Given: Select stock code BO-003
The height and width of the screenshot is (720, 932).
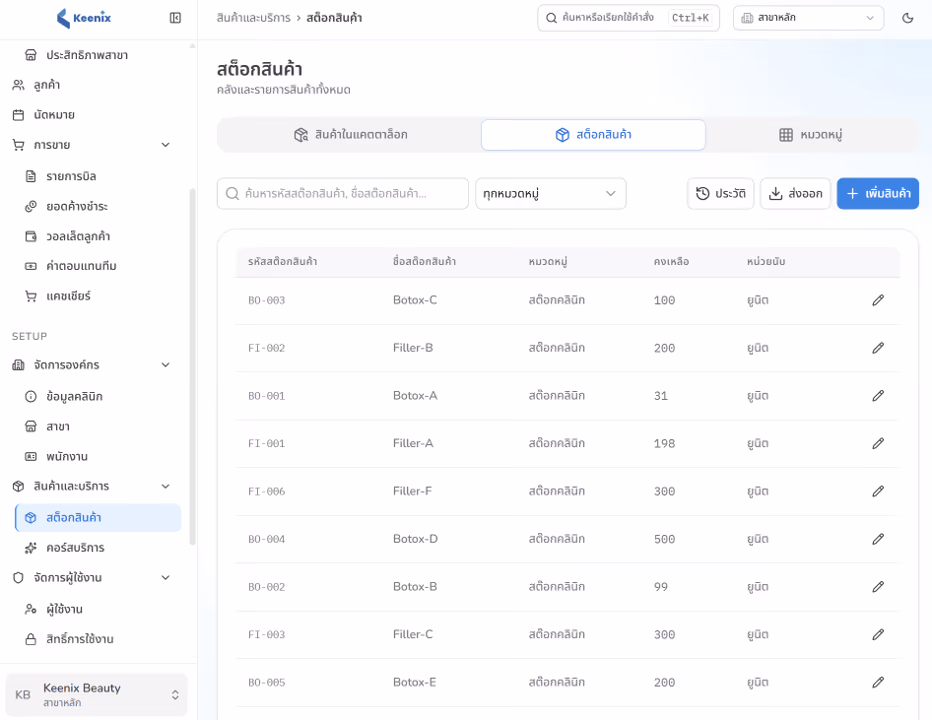Looking at the screenshot, I should 266,300.
